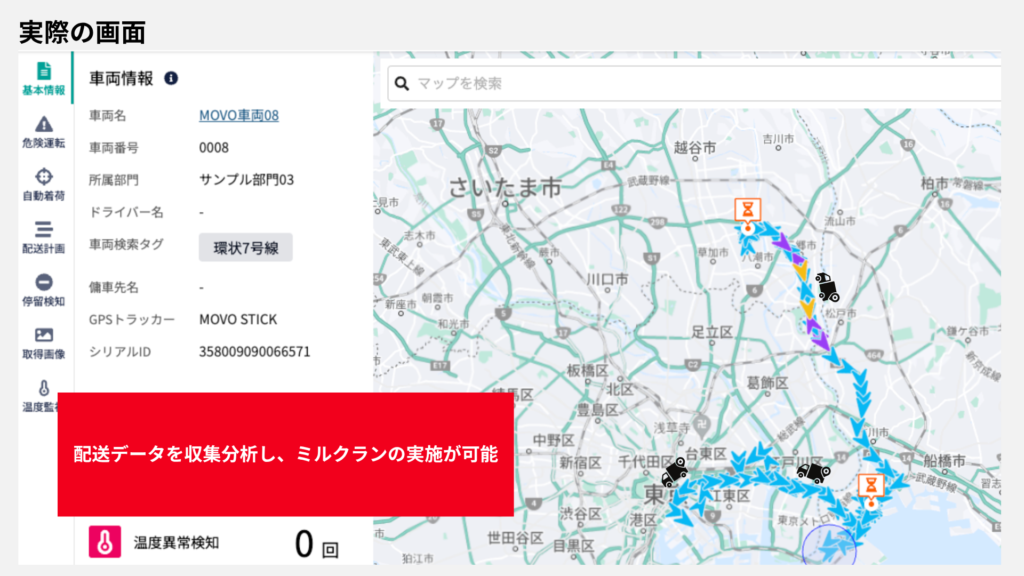The image size is (1024, 576).
Task: Click the blue circle at map bottom
Action: [x=829, y=550]
